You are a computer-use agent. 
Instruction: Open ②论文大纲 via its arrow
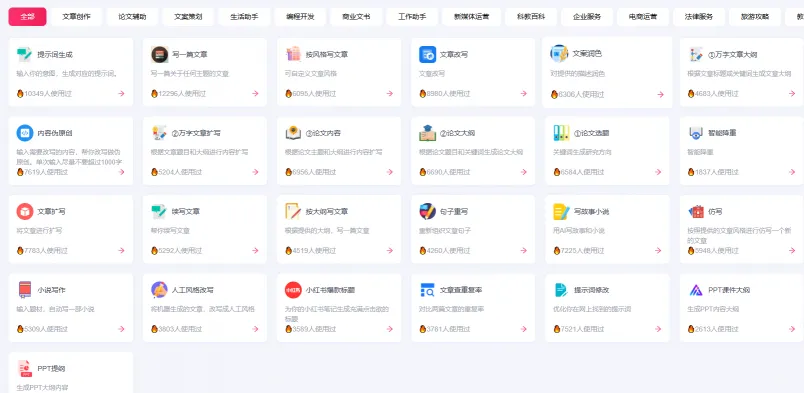tap(524, 172)
